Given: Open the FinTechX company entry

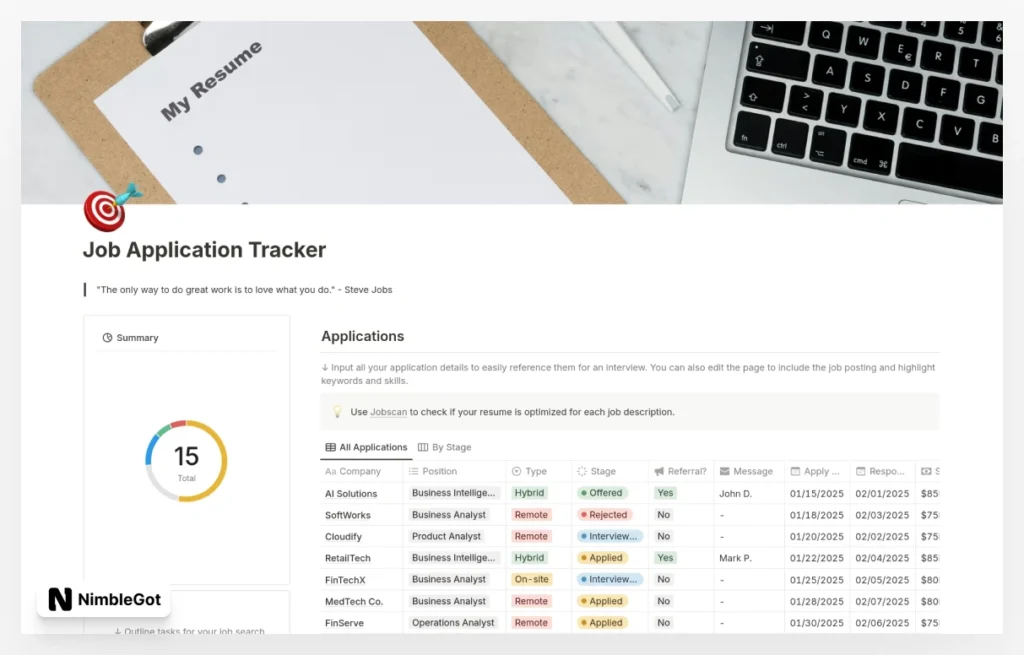Looking at the screenshot, I should pos(345,580).
